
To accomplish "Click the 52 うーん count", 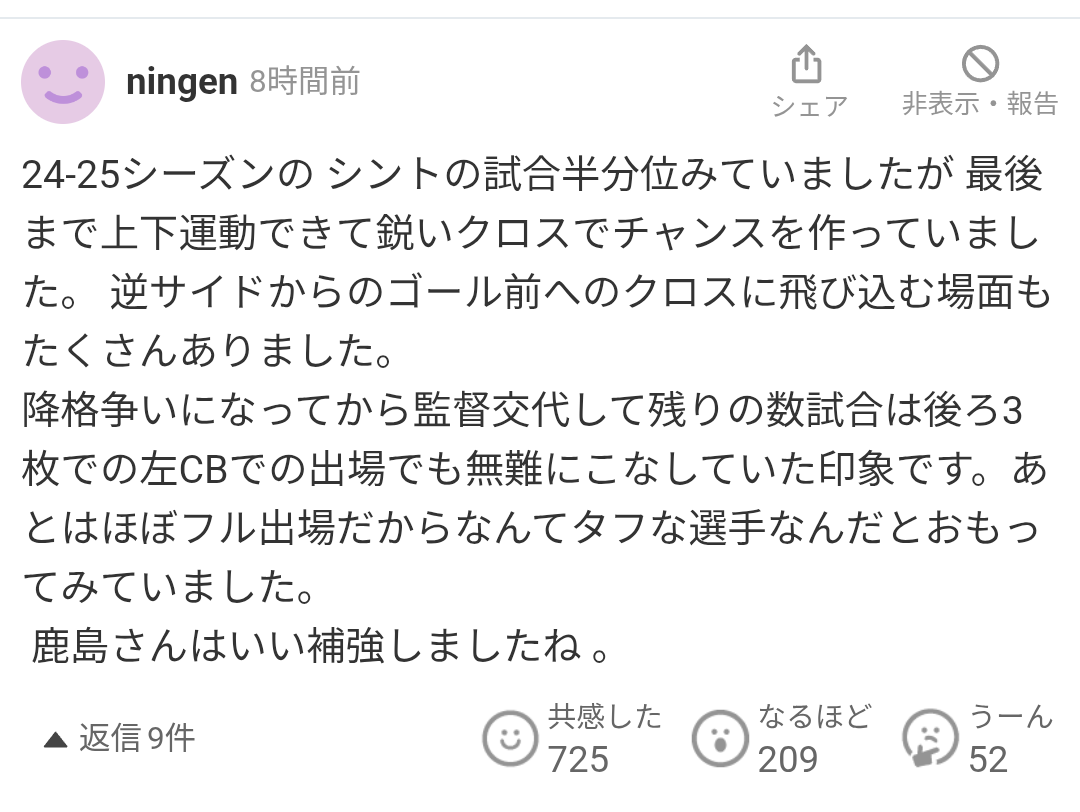I will coord(988,760).
